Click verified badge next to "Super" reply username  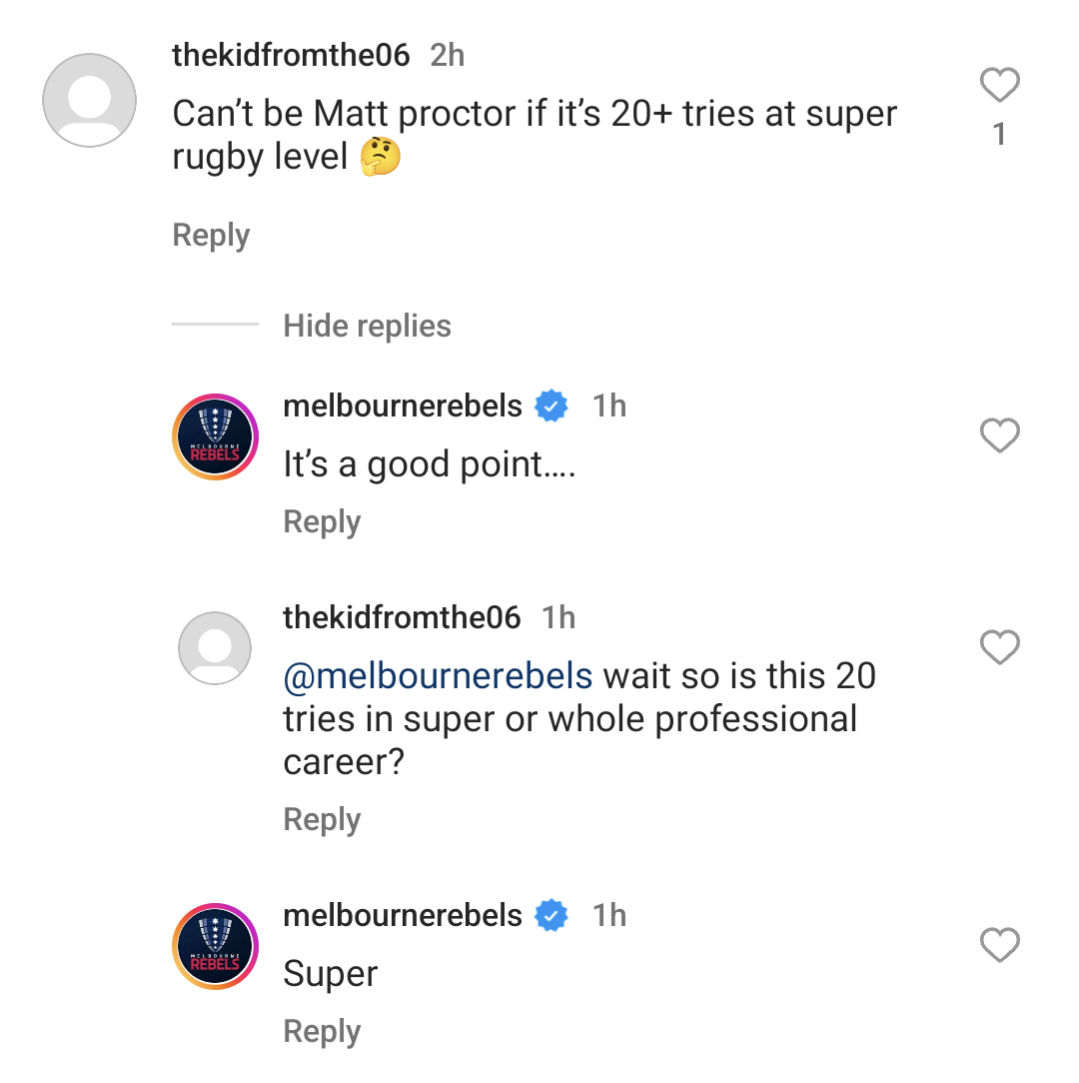point(552,916)
